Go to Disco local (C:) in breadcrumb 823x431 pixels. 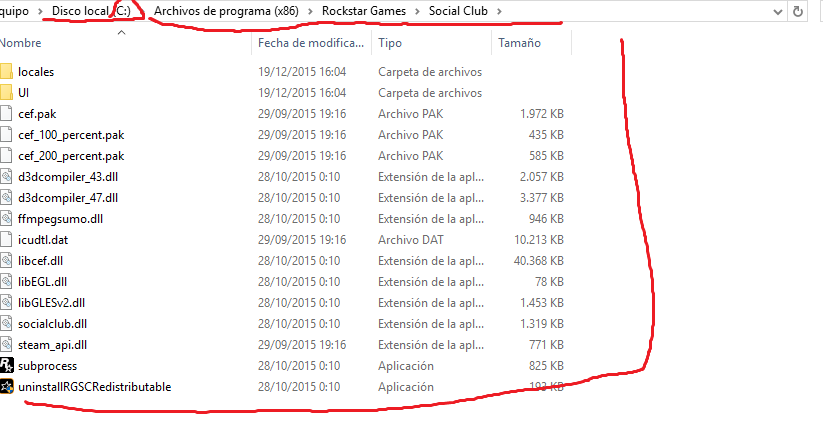point(91,11)
